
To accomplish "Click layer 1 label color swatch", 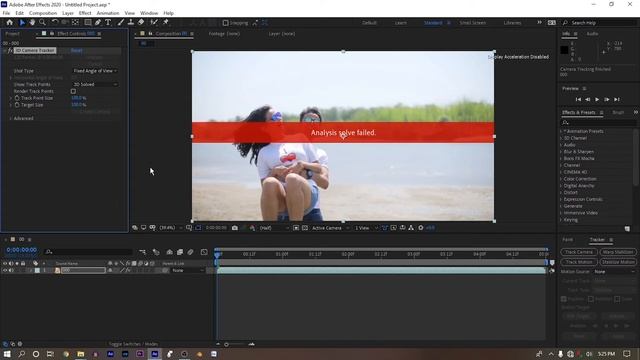I will 38,270.
